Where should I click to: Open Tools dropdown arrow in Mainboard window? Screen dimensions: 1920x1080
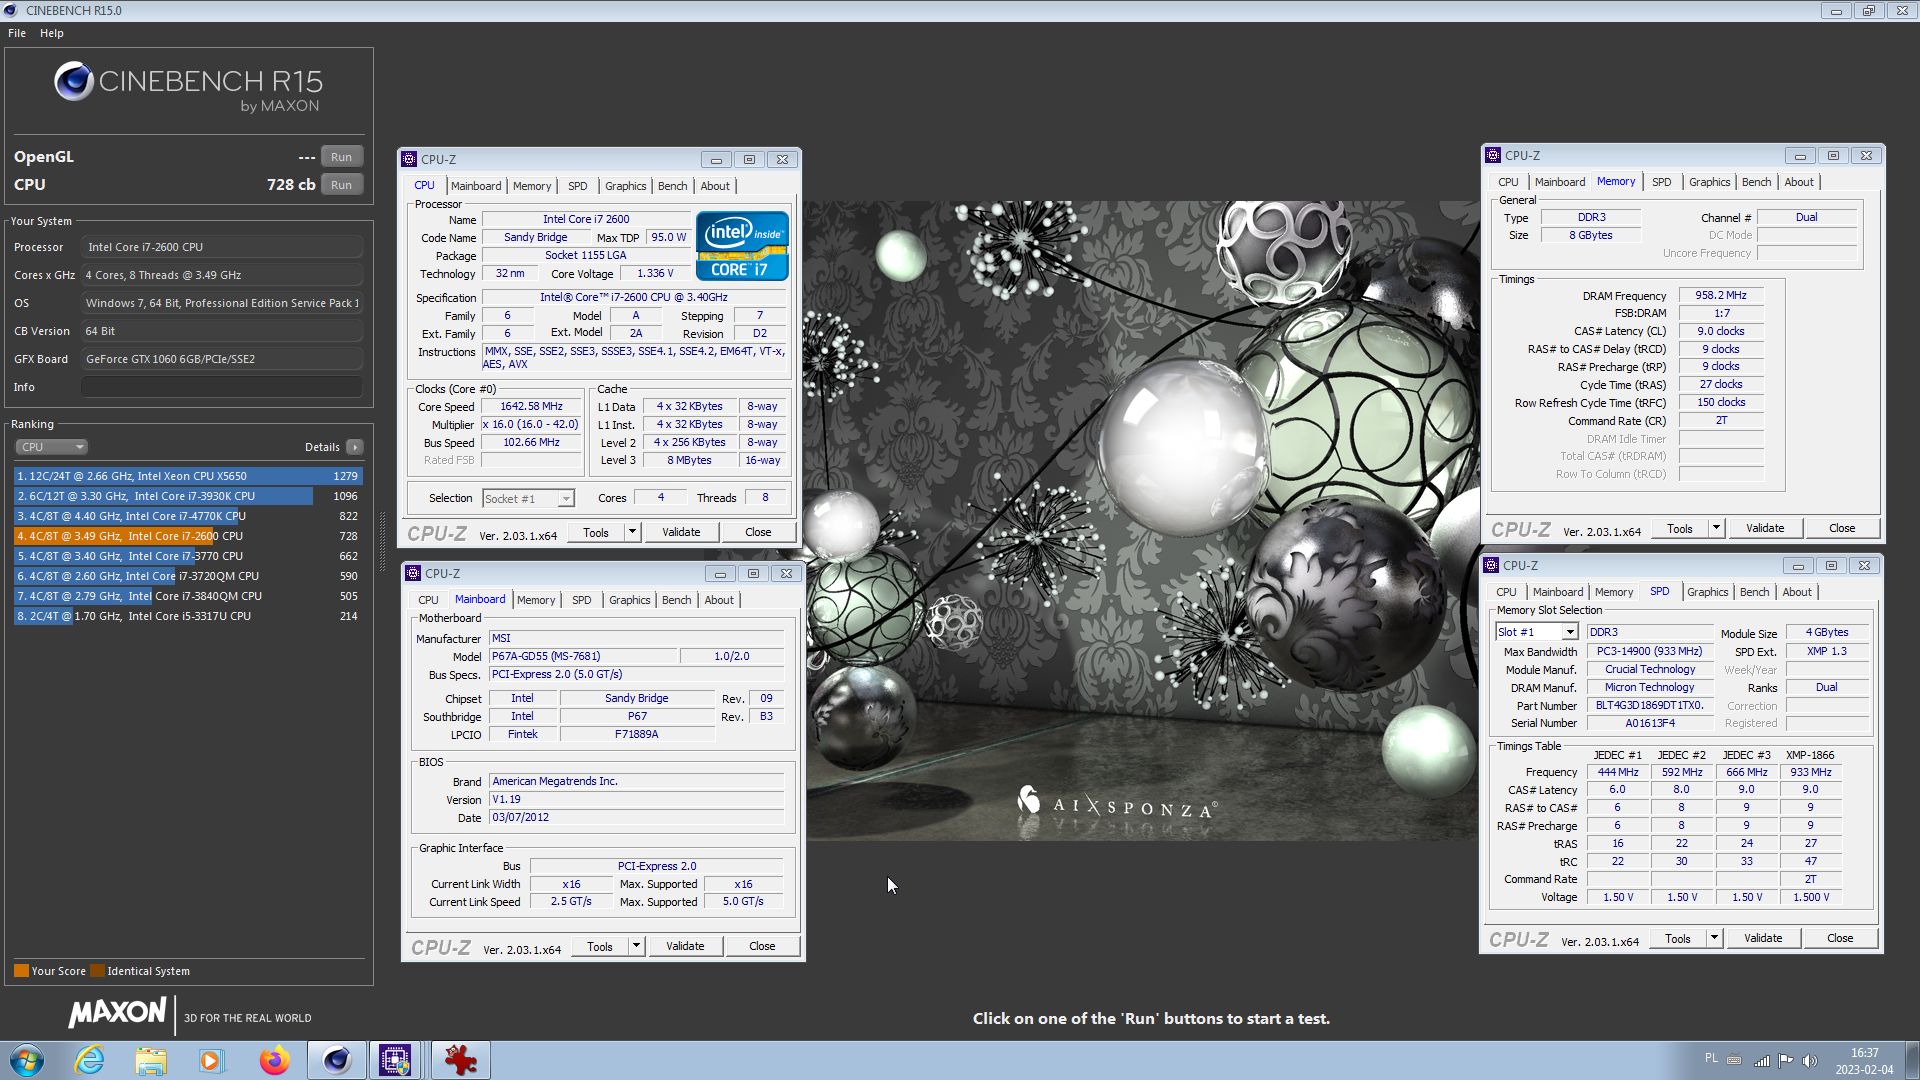coord(636,946)
